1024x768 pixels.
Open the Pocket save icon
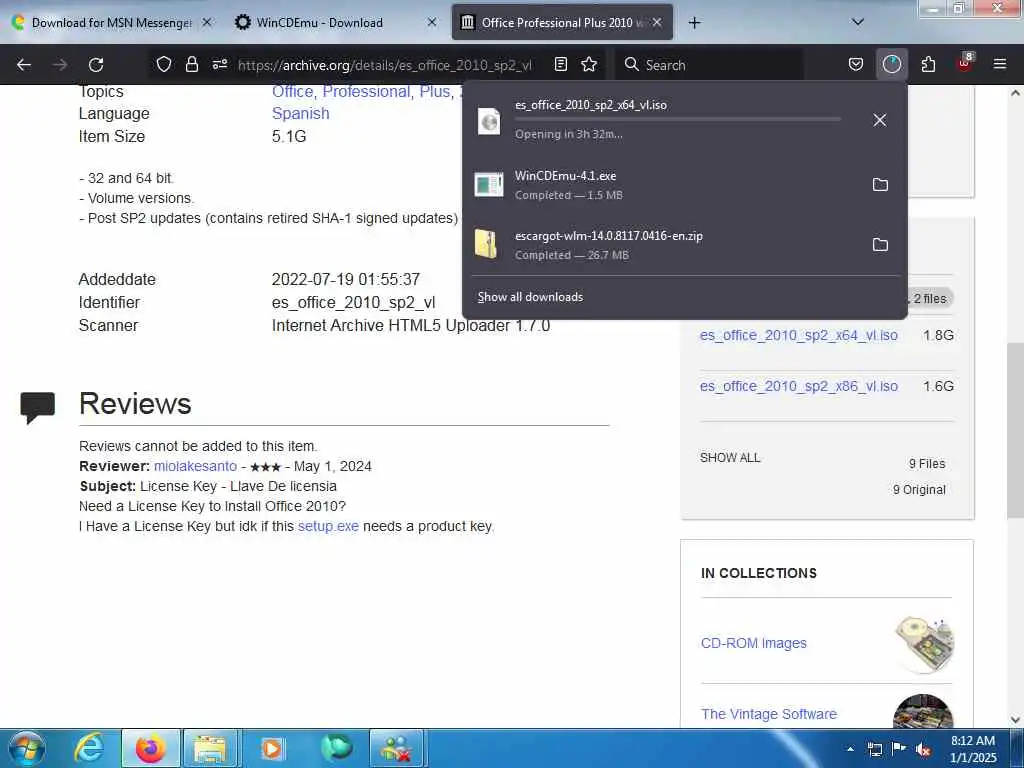click(856, 64)
